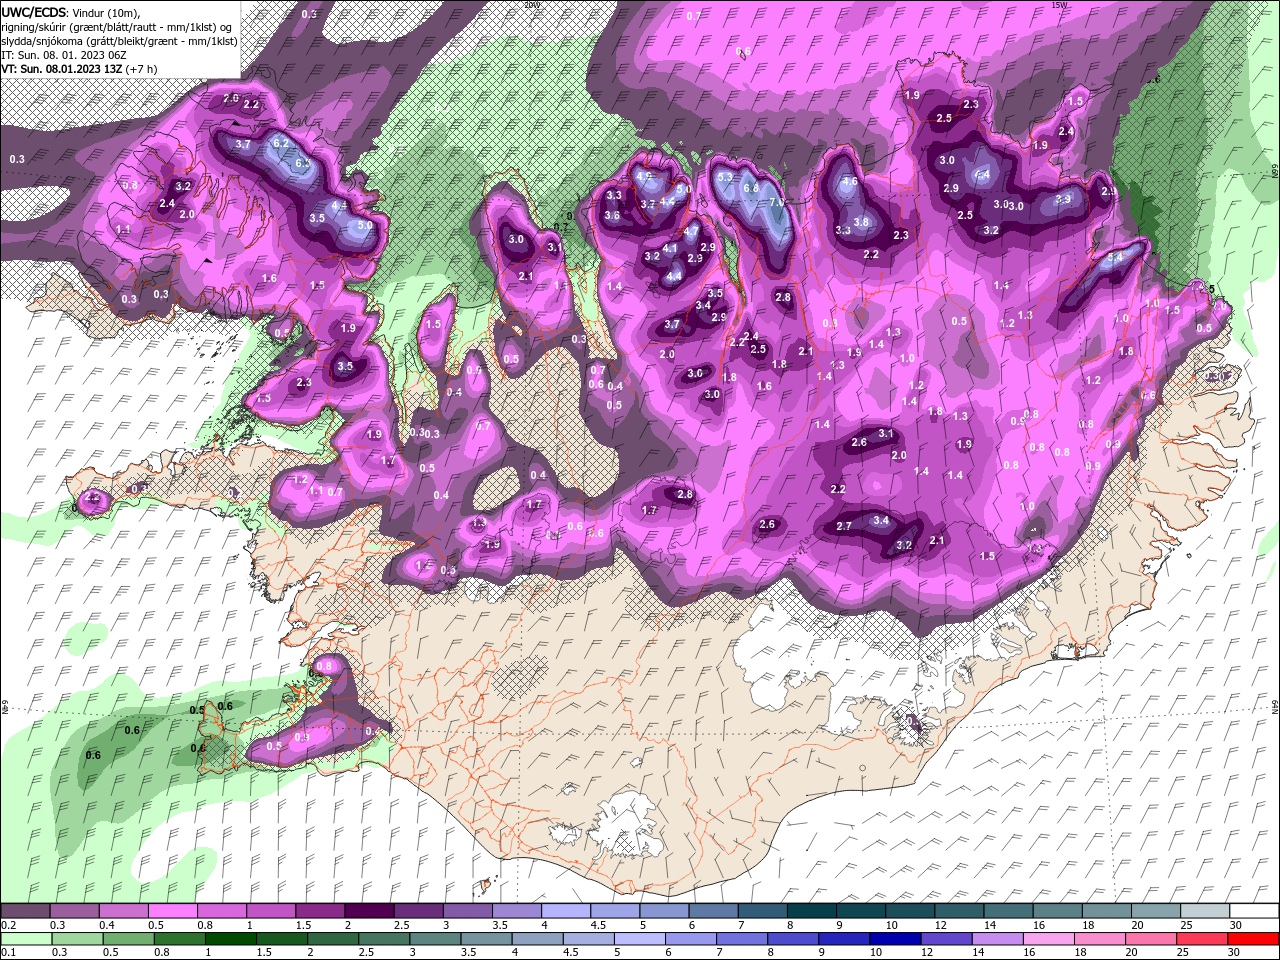Viewport: 1280px width, 960px height.
Task: Click the 2.7 snowfall value in the highlands
Action: click(843, 526)
